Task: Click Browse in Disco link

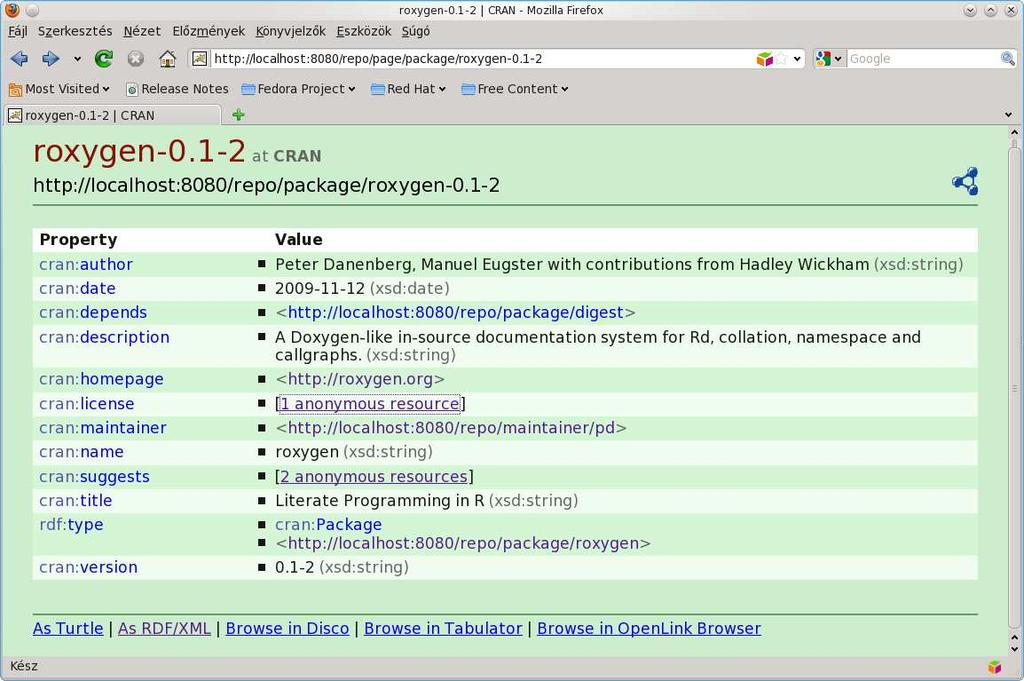Action: point(287,629)
